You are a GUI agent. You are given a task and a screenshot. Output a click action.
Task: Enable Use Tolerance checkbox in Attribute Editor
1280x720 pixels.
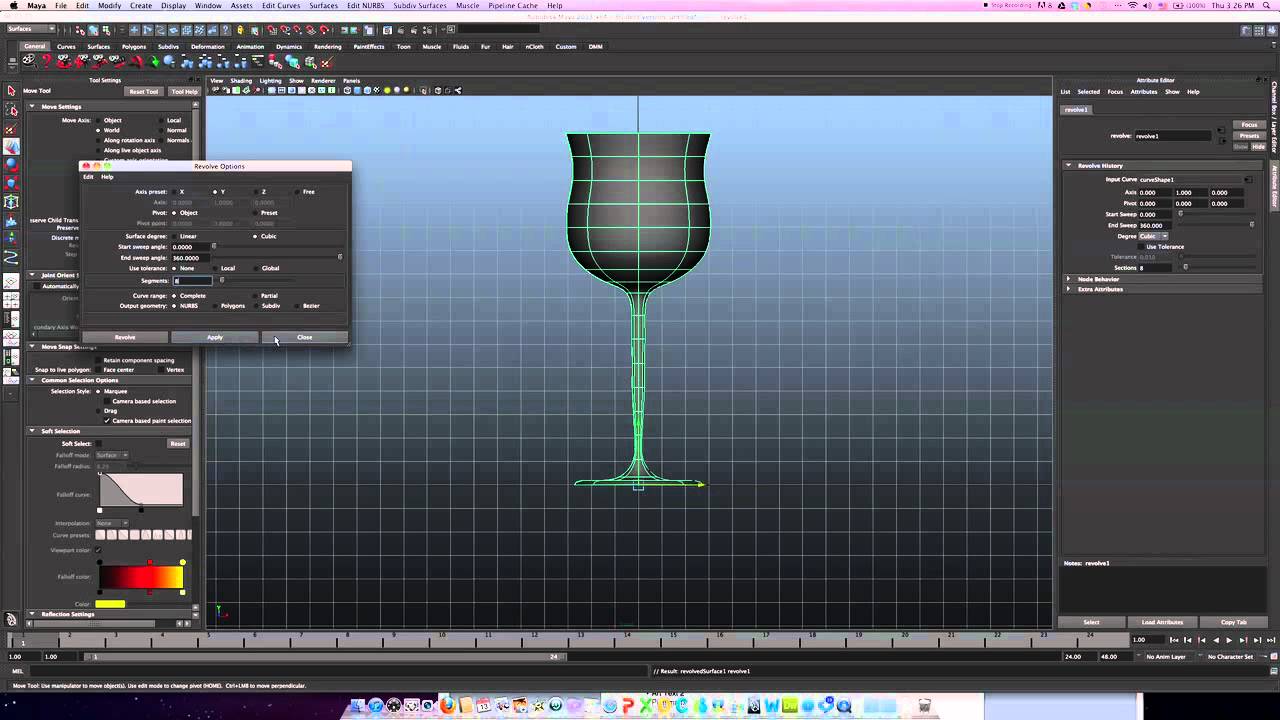(1141, 247)
